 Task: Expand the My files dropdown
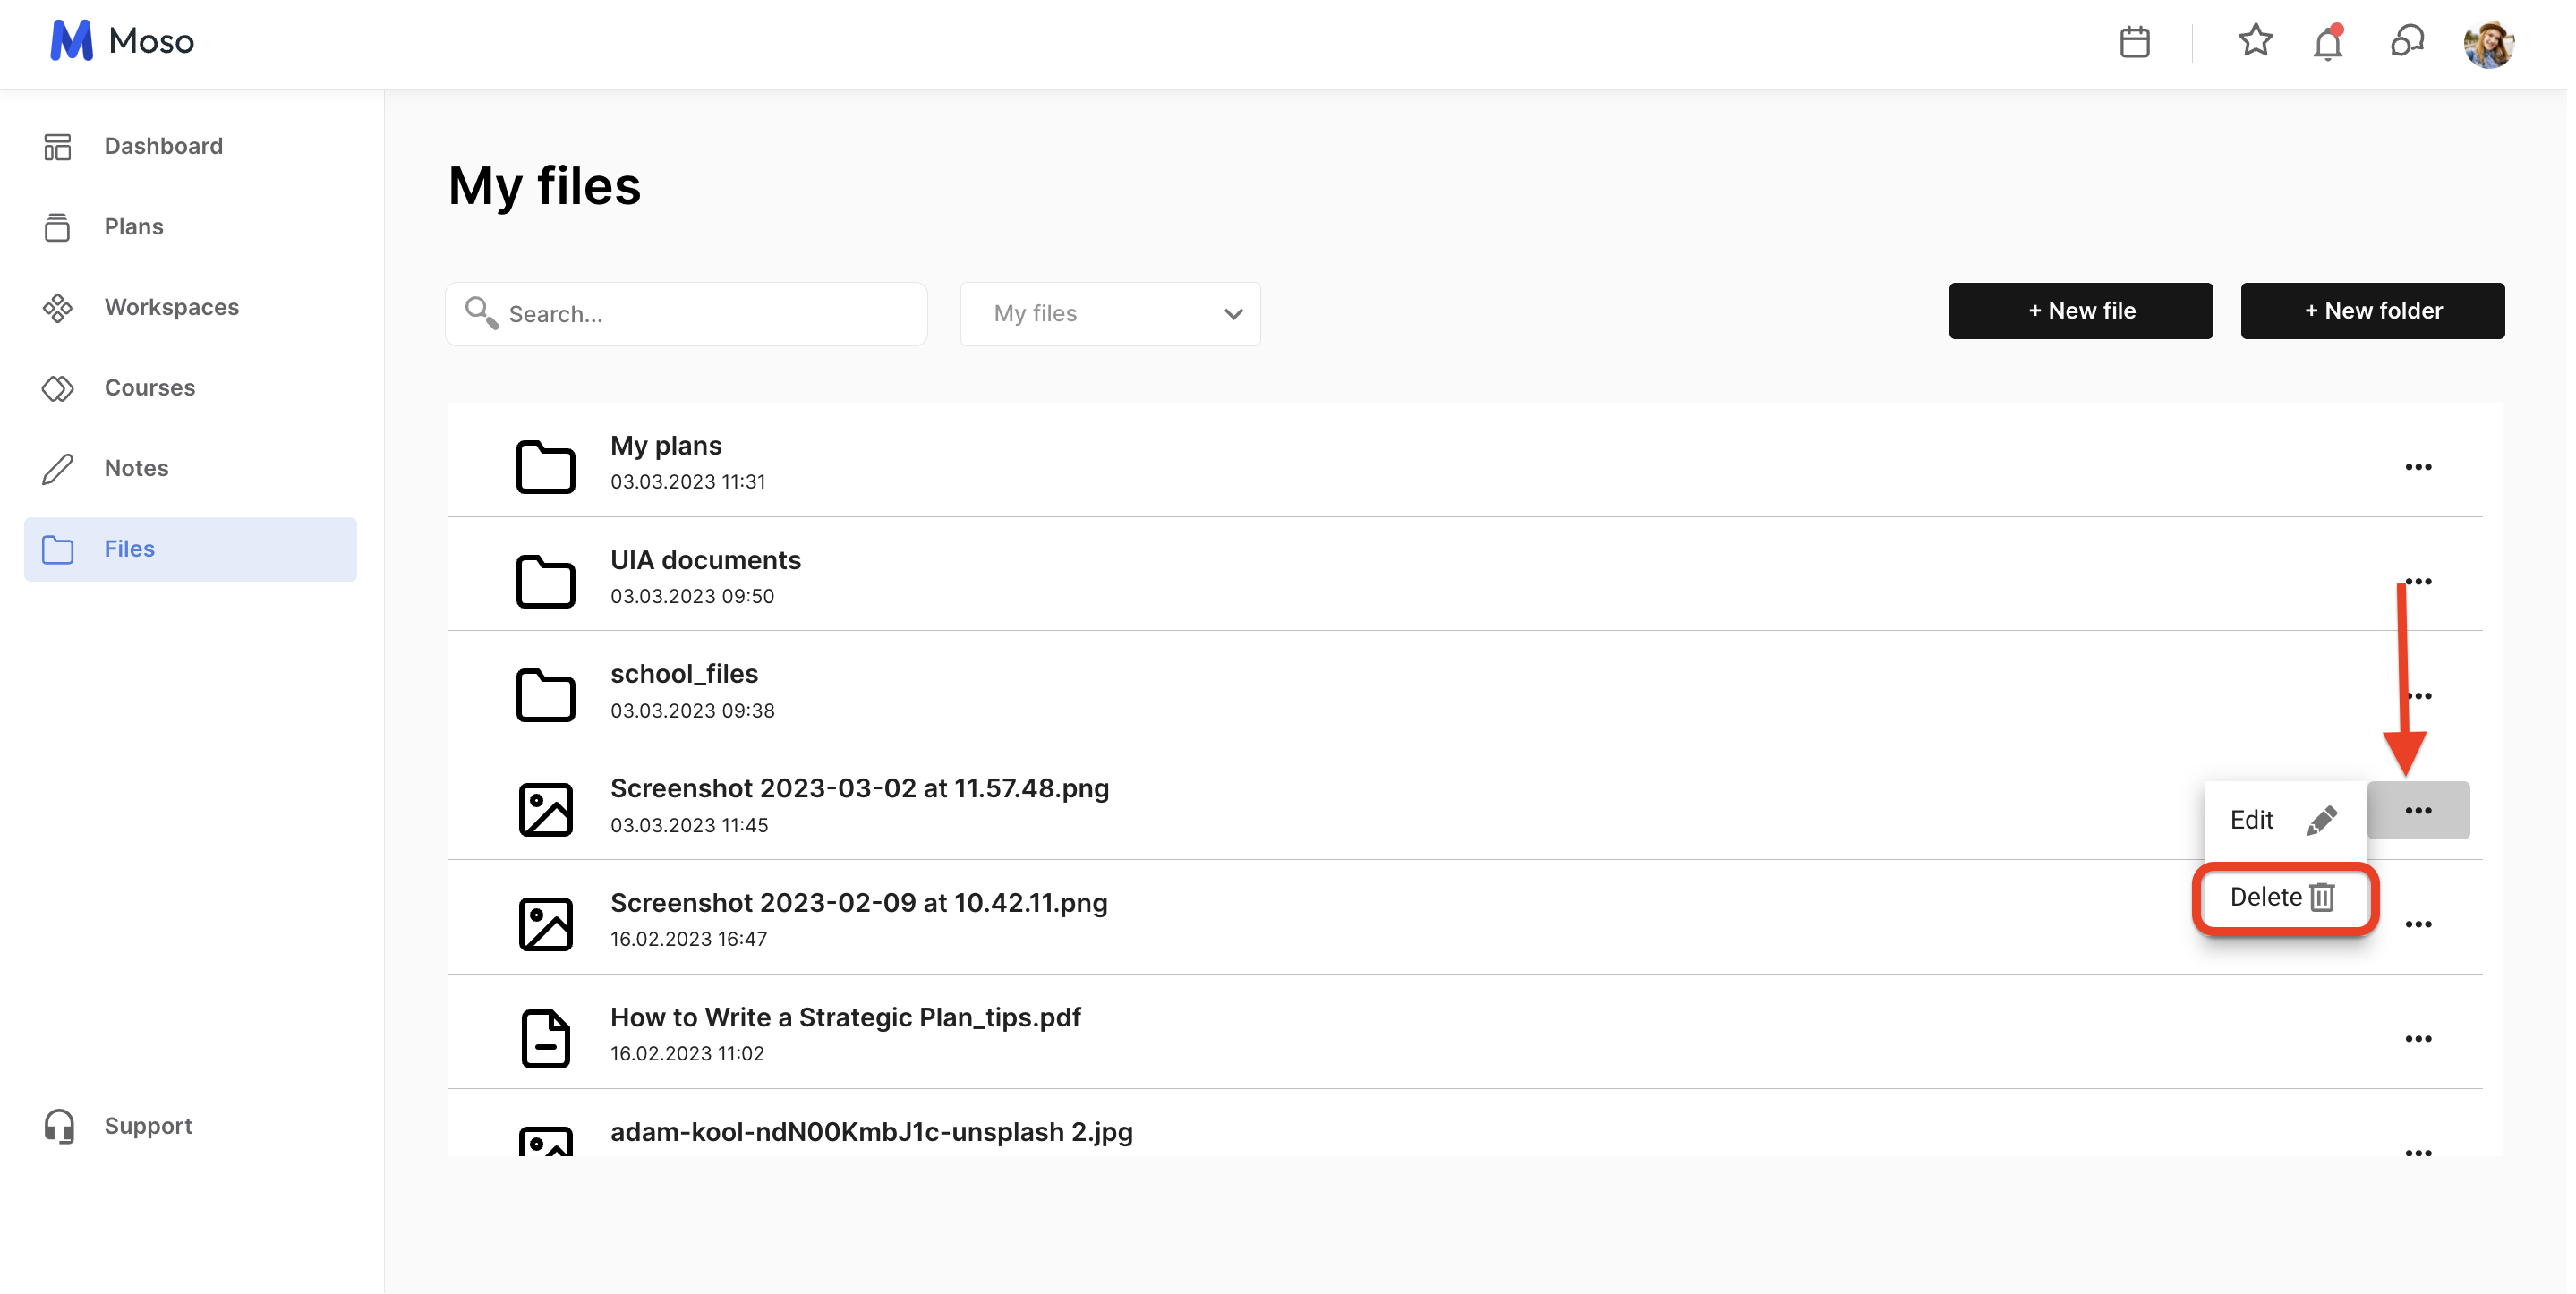point(1110,314)
